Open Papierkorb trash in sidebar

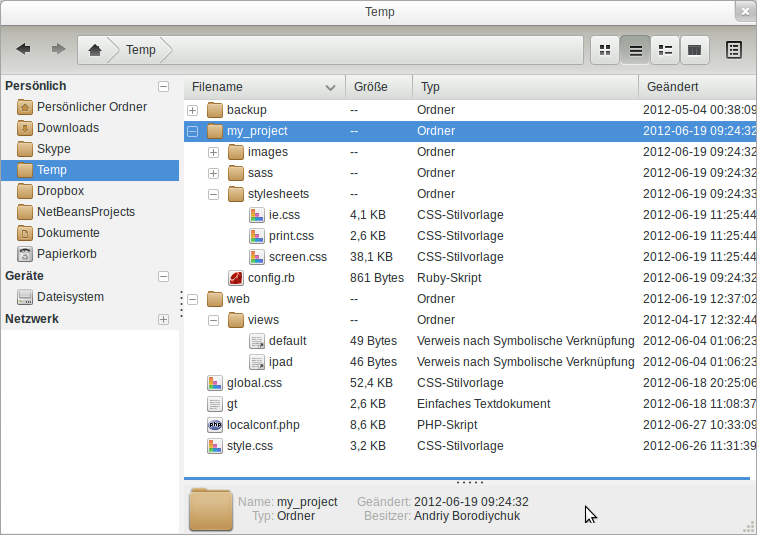(66, 254)
